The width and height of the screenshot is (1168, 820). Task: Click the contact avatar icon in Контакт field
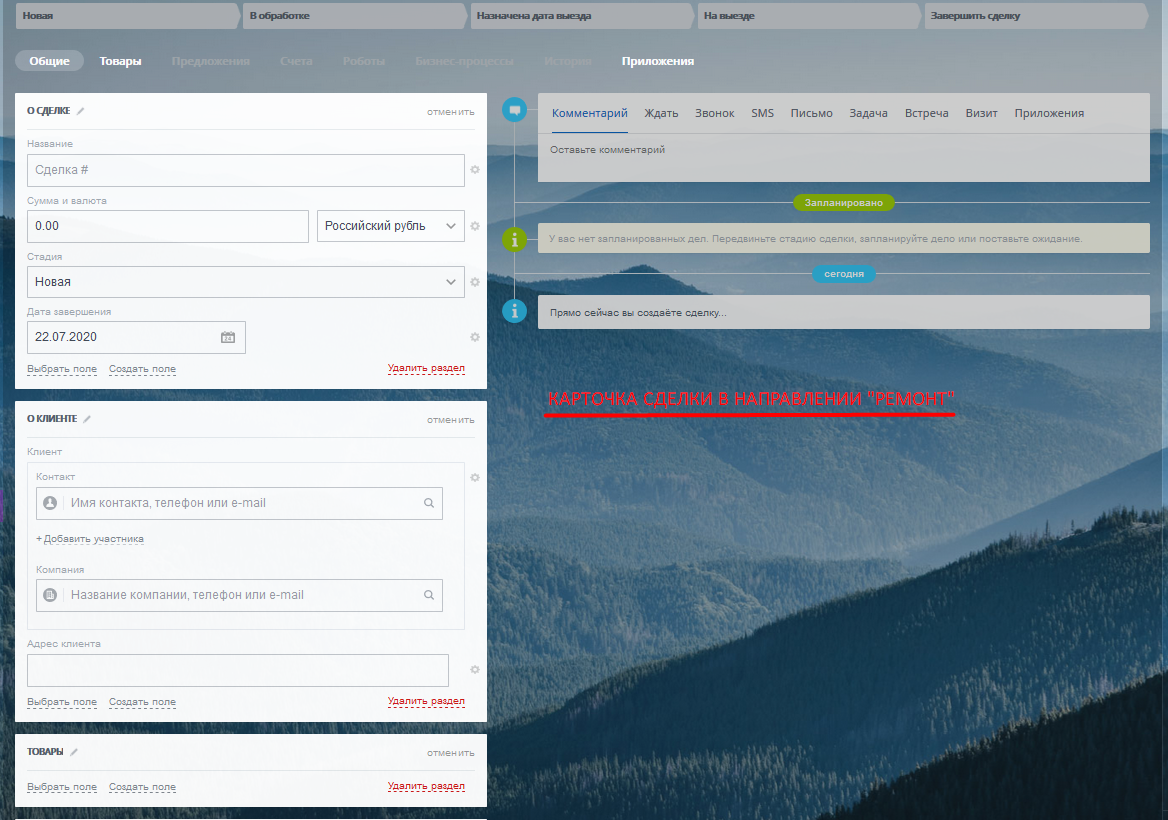tap(49, 503)
